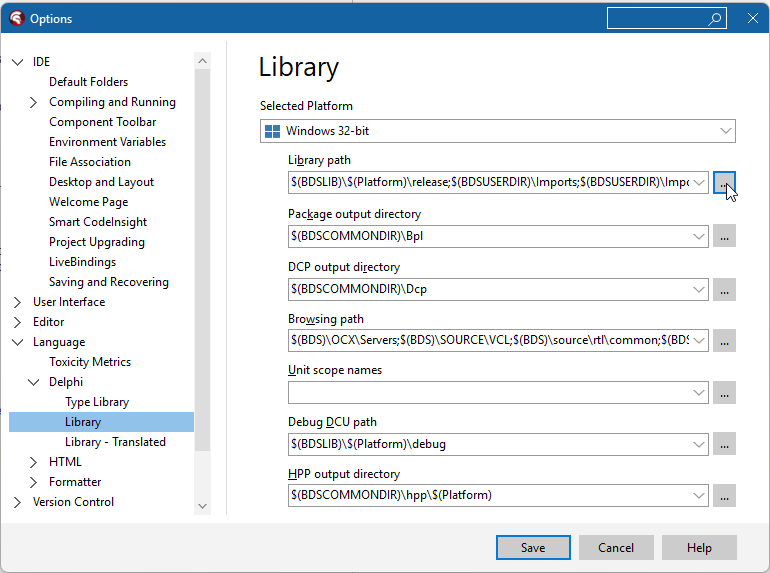Expand the Version Control node
Viewport: 770px width, 573px height.
point(18,502)
